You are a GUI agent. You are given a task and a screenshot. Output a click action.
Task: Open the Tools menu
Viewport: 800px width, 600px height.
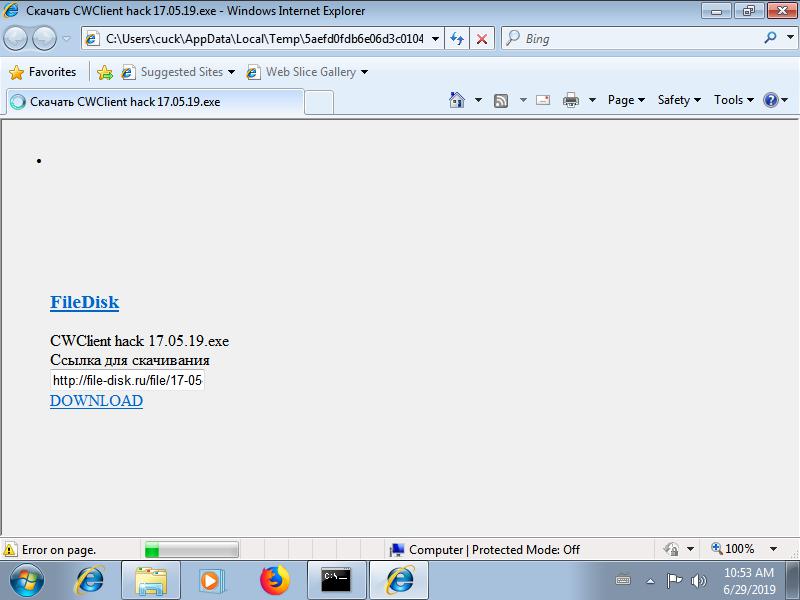[x=734, y=100]
